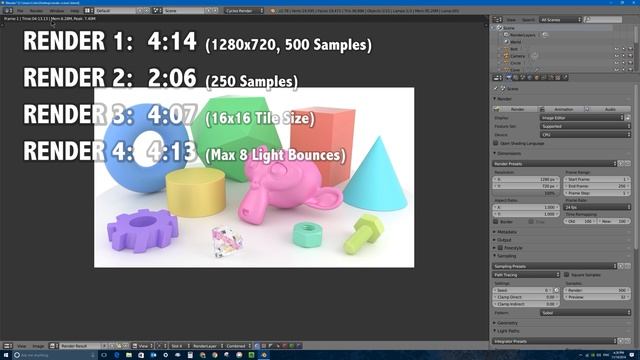Open Task View from the taskbar
The height and width of the screenshot is (360, 640).
(x=104, y=355)
